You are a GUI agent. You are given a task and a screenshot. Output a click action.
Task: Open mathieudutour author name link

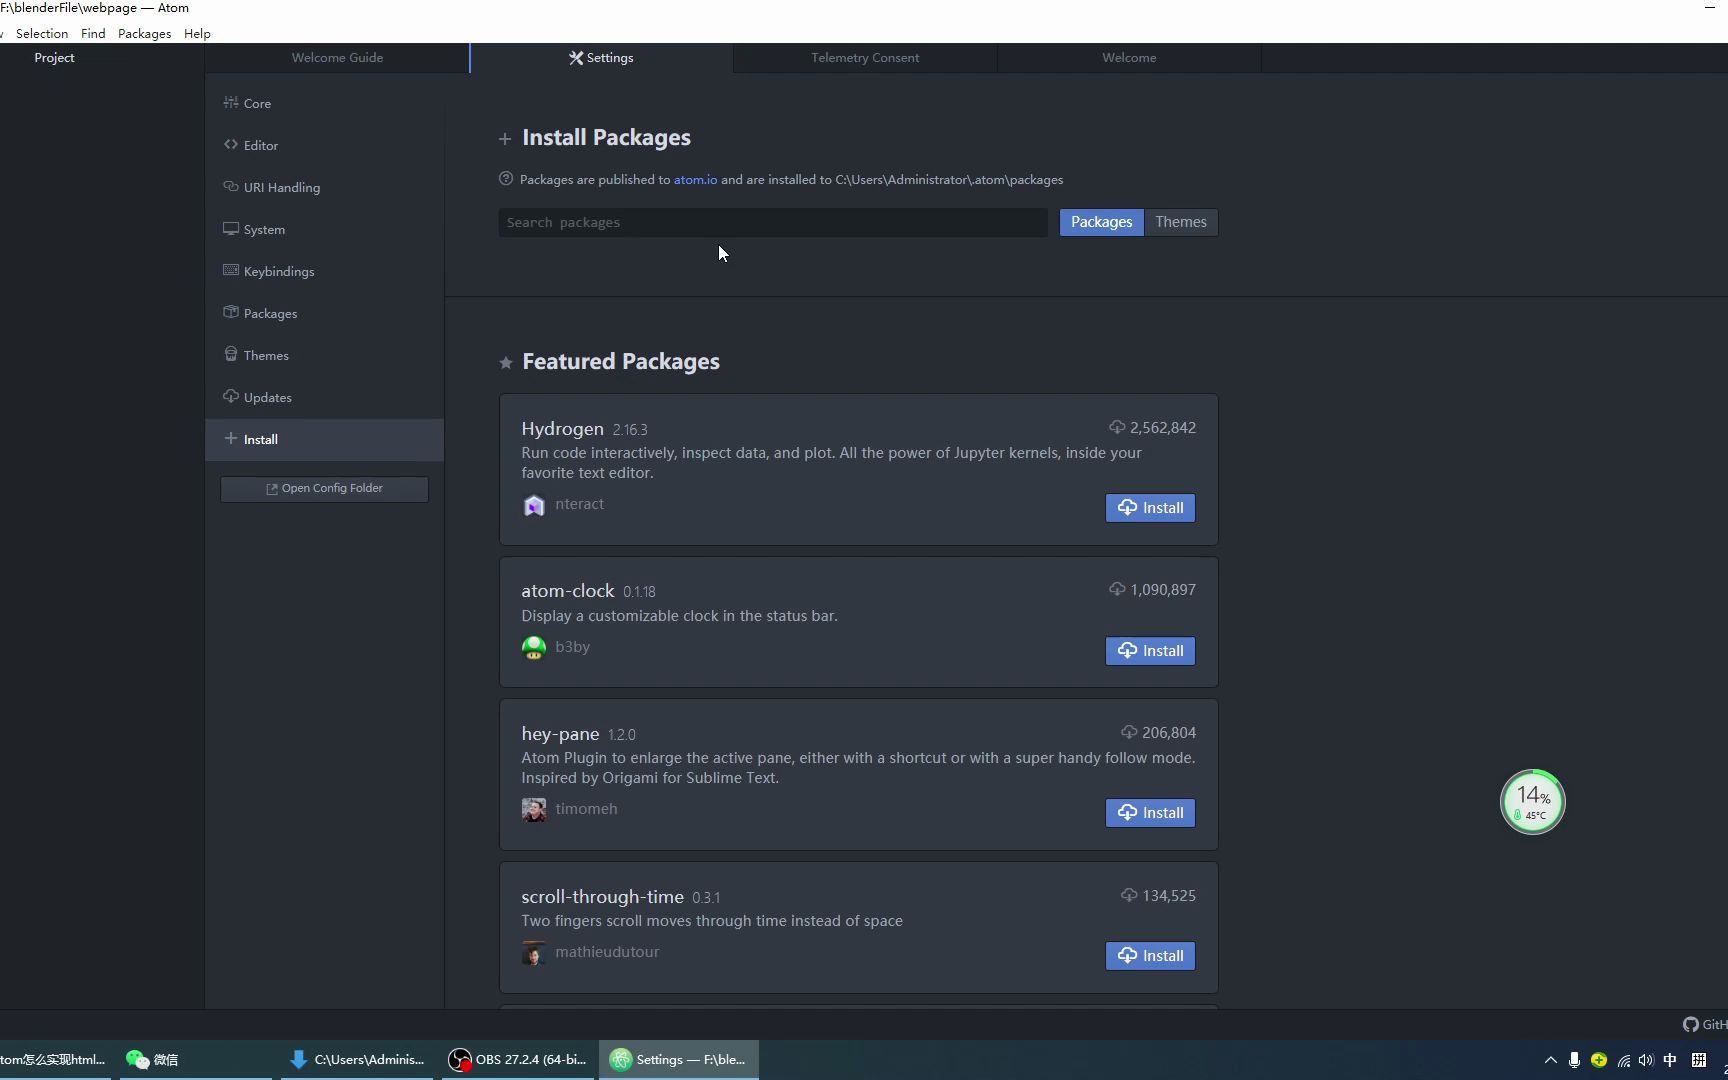point(607,952)
